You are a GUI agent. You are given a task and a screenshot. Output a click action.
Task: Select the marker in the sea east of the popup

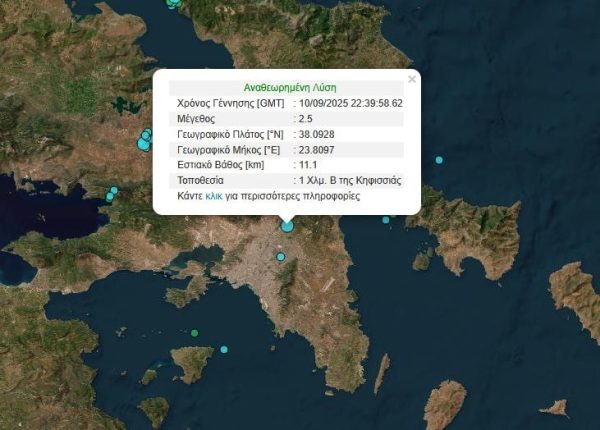(x=438, y=160)
